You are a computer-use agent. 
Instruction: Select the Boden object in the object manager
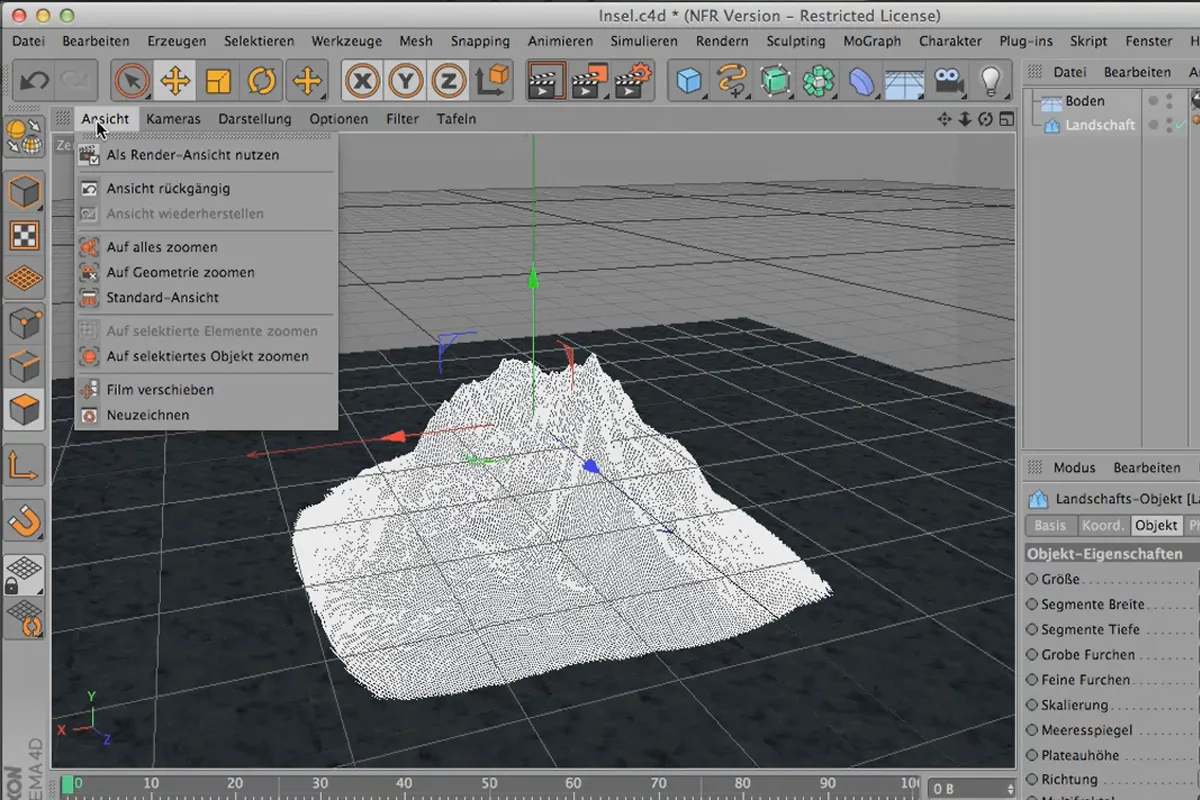[1085, 101]
